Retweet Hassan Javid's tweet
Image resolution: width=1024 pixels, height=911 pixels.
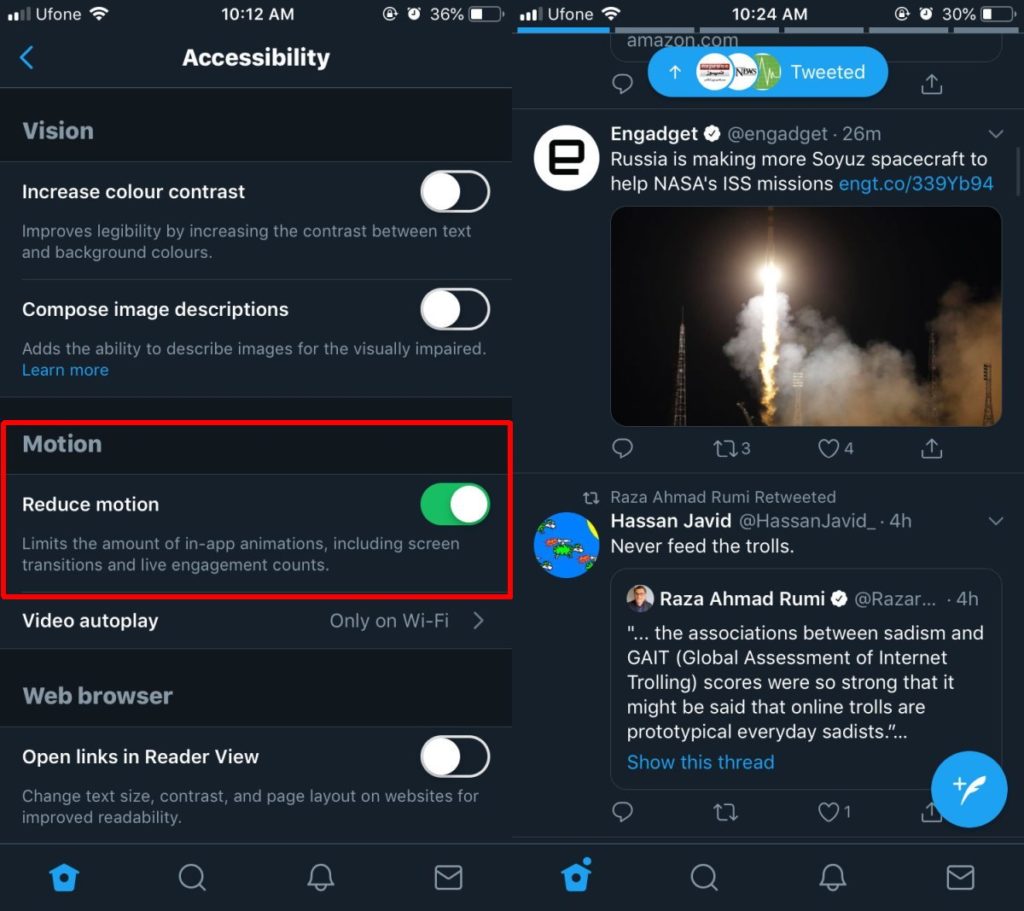point(726,812)
